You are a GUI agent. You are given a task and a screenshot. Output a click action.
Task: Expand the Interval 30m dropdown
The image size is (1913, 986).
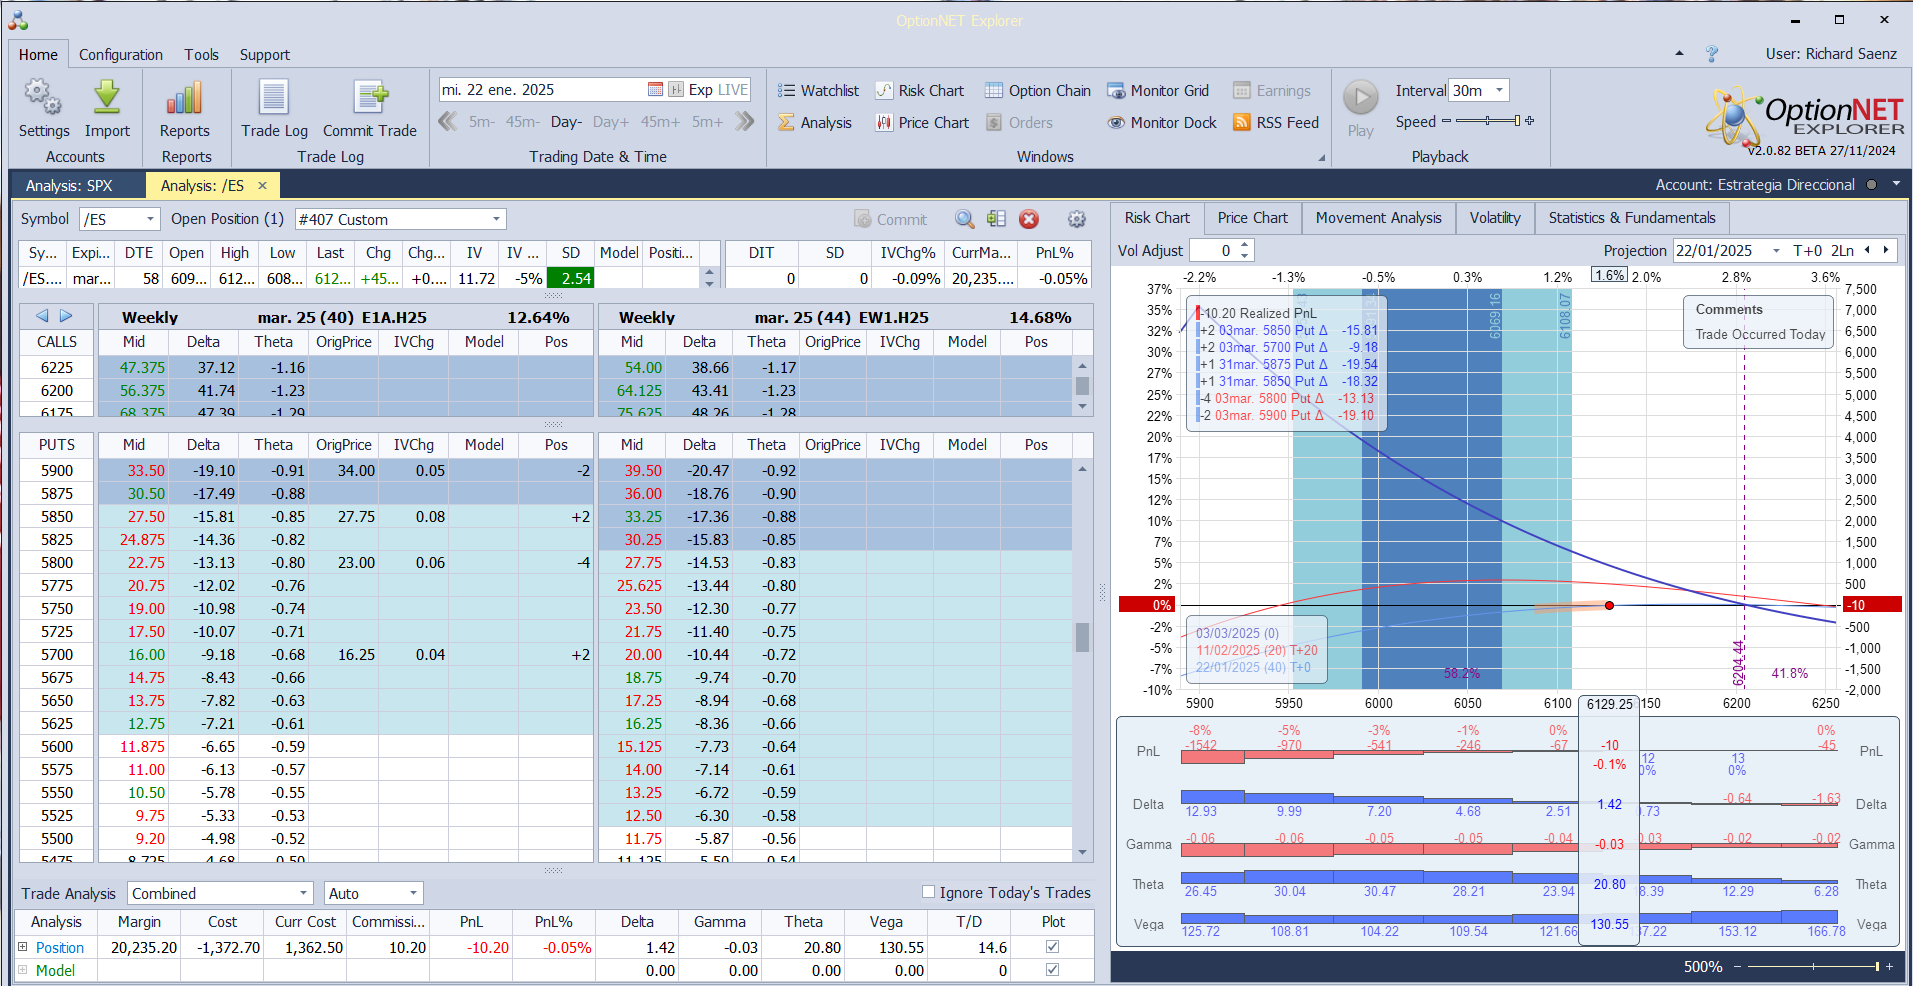click(x=1499, y=91)
